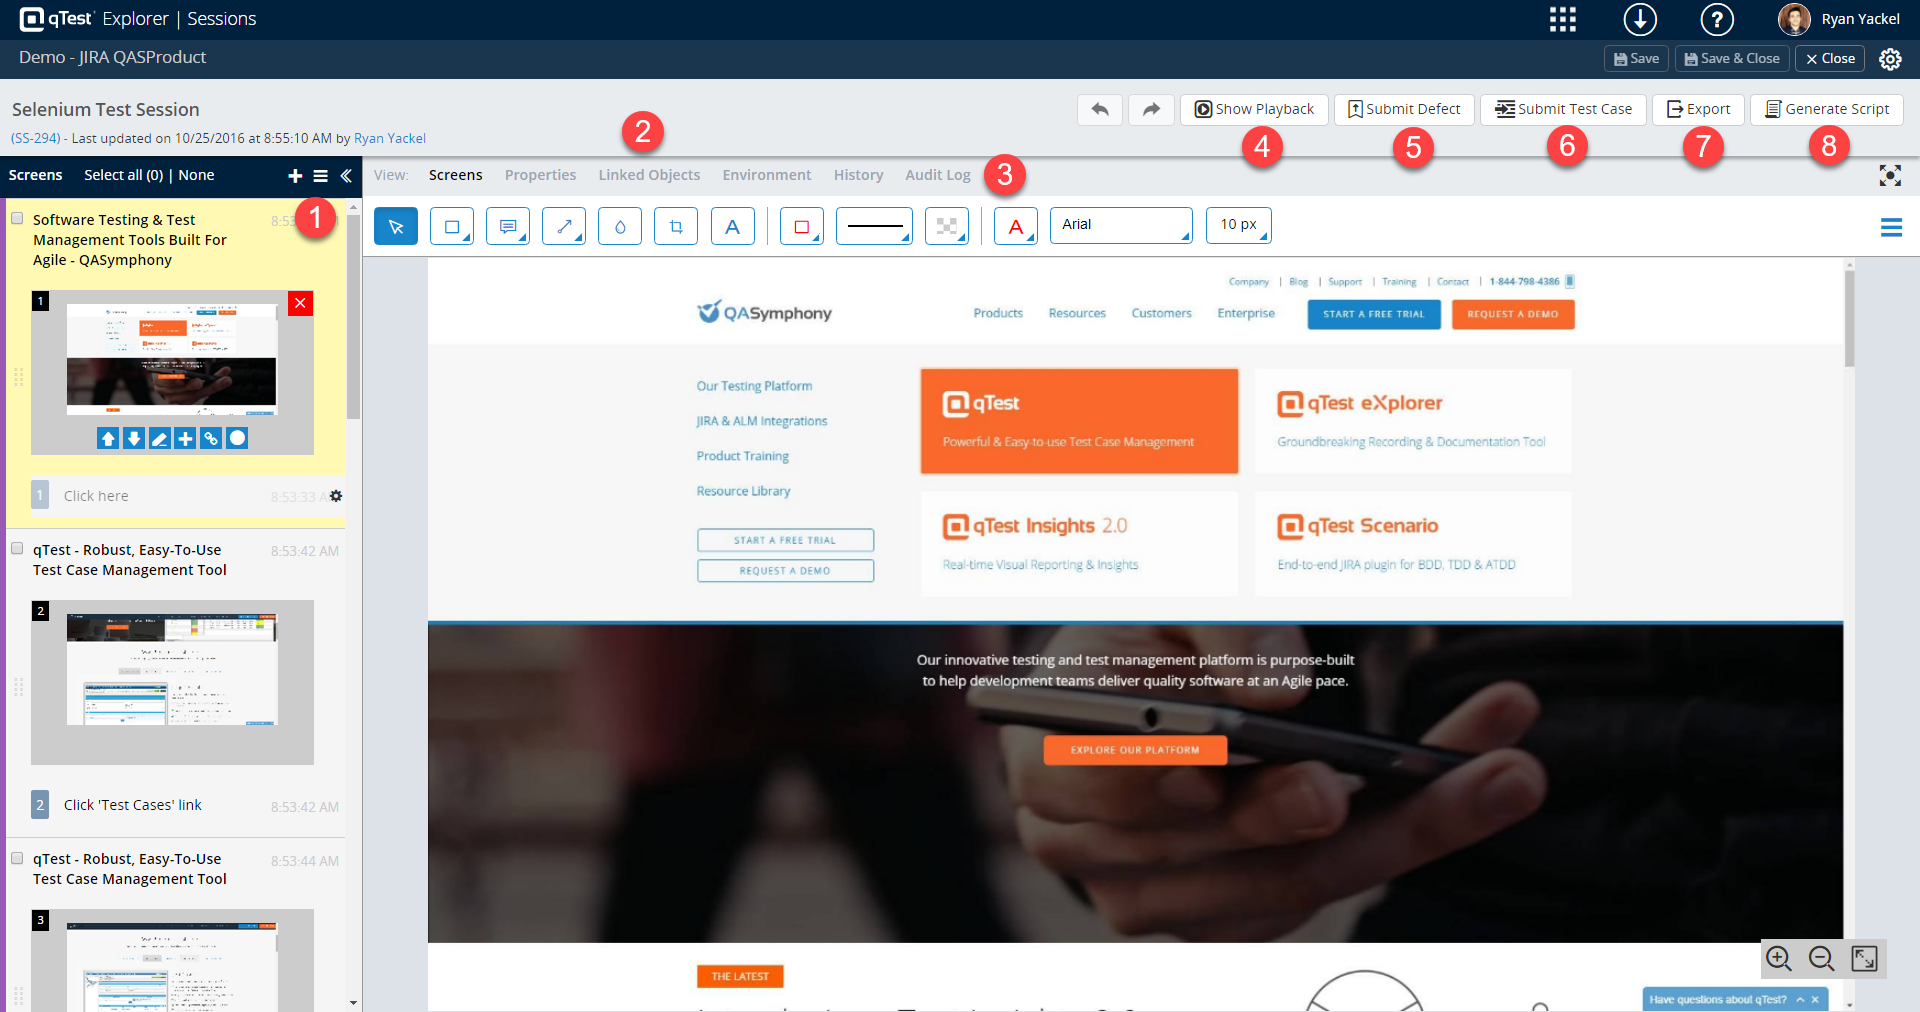Open the Arial font family dropdown
This screenshot has height=1012, width=1920.
[x=1121, y=226]
